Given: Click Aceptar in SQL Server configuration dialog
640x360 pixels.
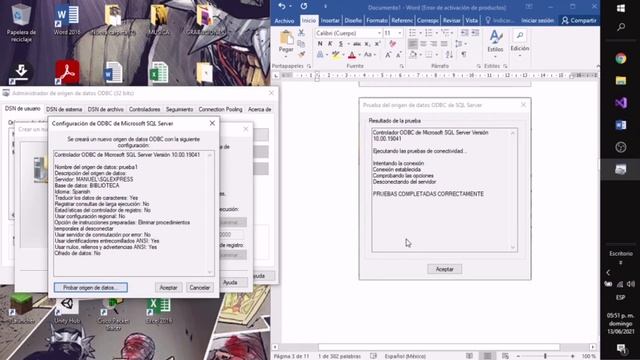Looking at the screenshot, I should pyautogui.click(x=168, y=287).
